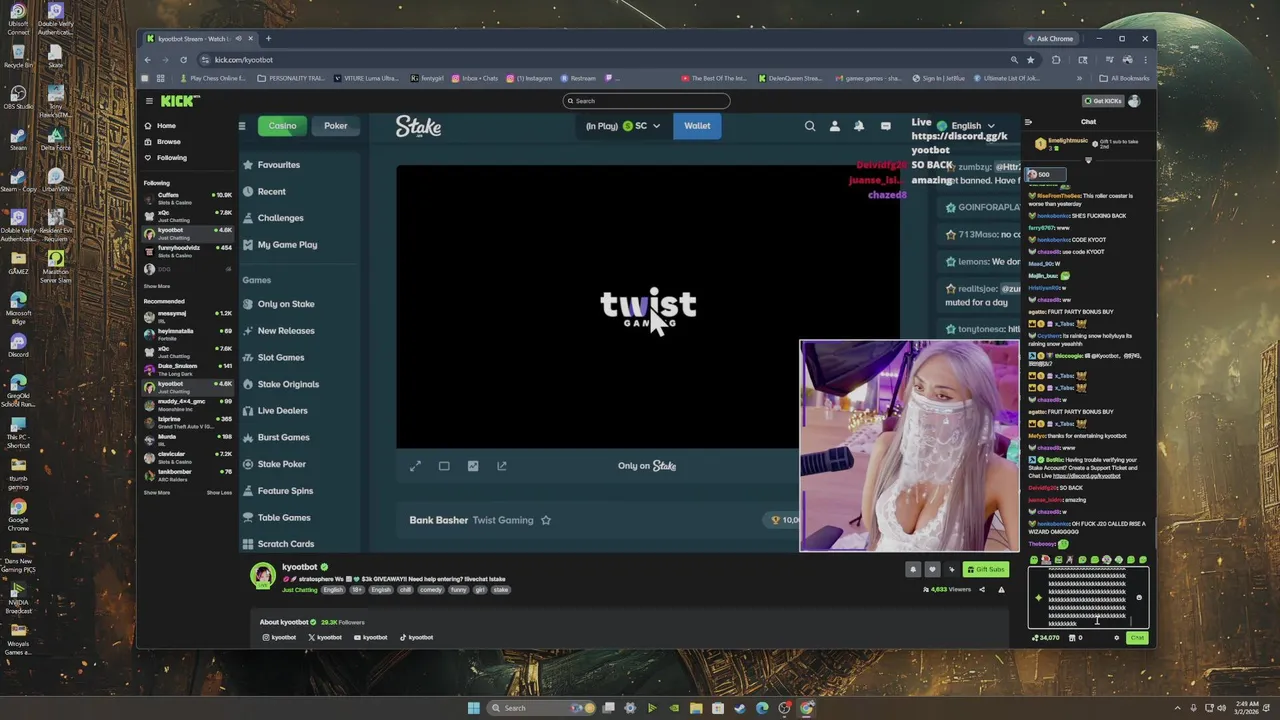This screenshot has width=1280, height=720.
Task: Click into the chat message box
Action: coord(1086,598)
